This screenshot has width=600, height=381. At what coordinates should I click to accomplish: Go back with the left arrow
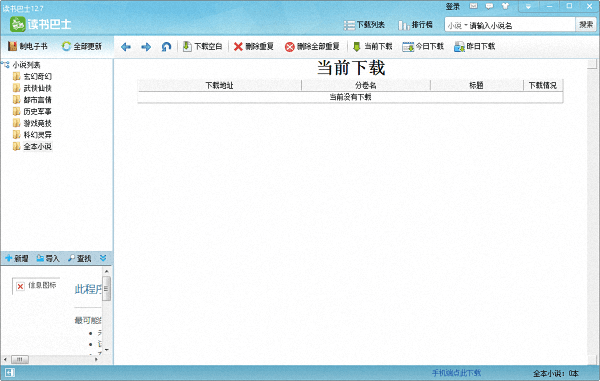coord(126,47)
